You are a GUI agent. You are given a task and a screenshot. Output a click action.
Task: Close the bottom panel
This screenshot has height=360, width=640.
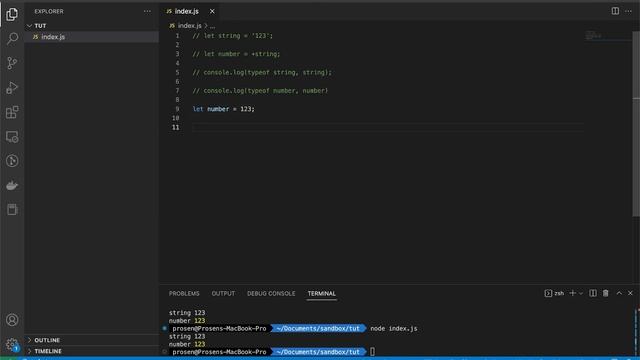click(x=630, y=293)
